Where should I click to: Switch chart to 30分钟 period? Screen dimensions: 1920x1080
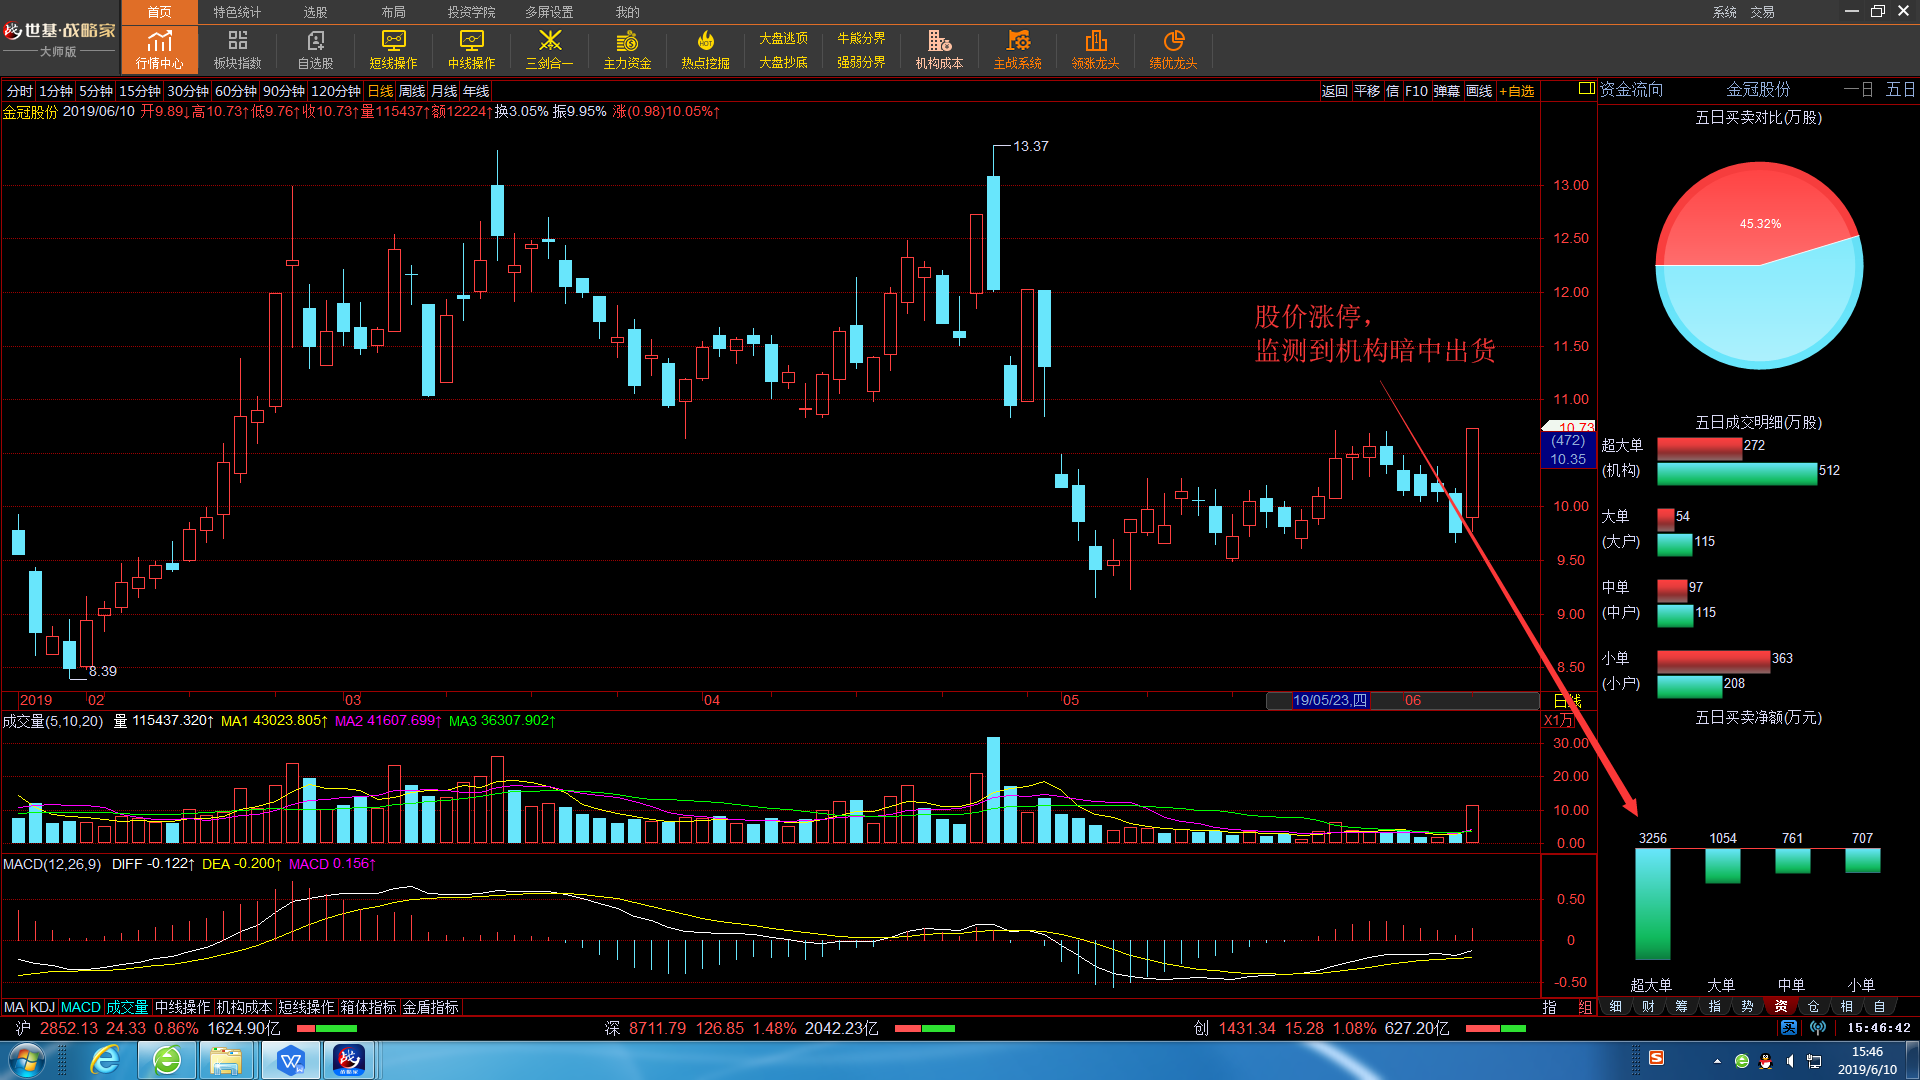tap(188, 91)
